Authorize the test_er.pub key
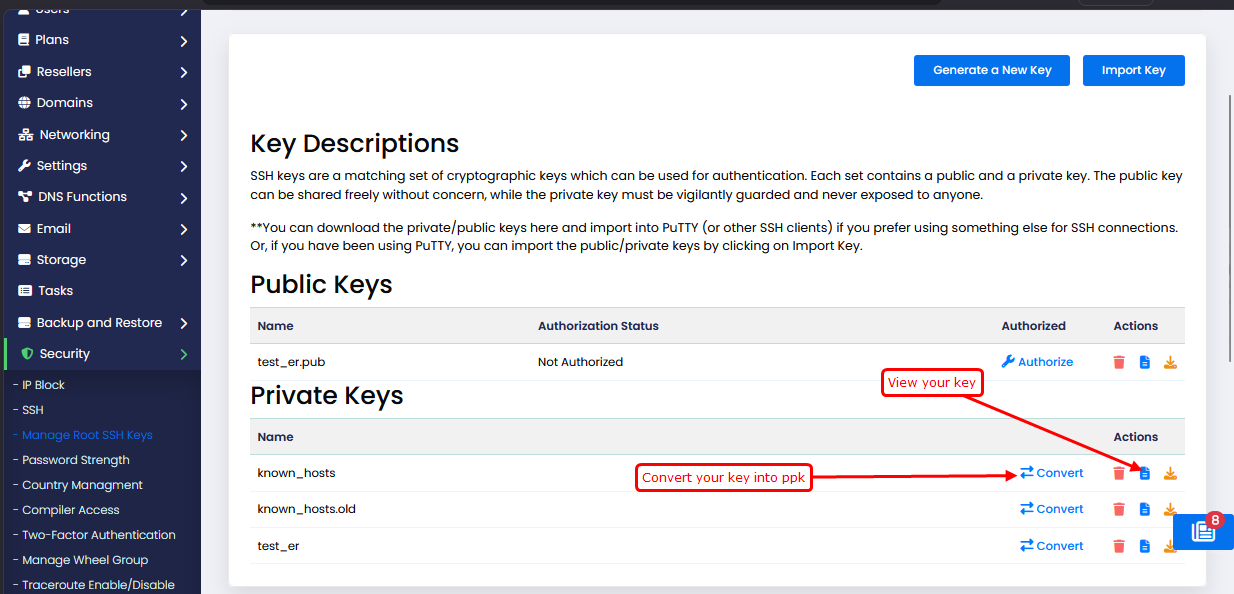The image size is (1234, 594). 1037,362
